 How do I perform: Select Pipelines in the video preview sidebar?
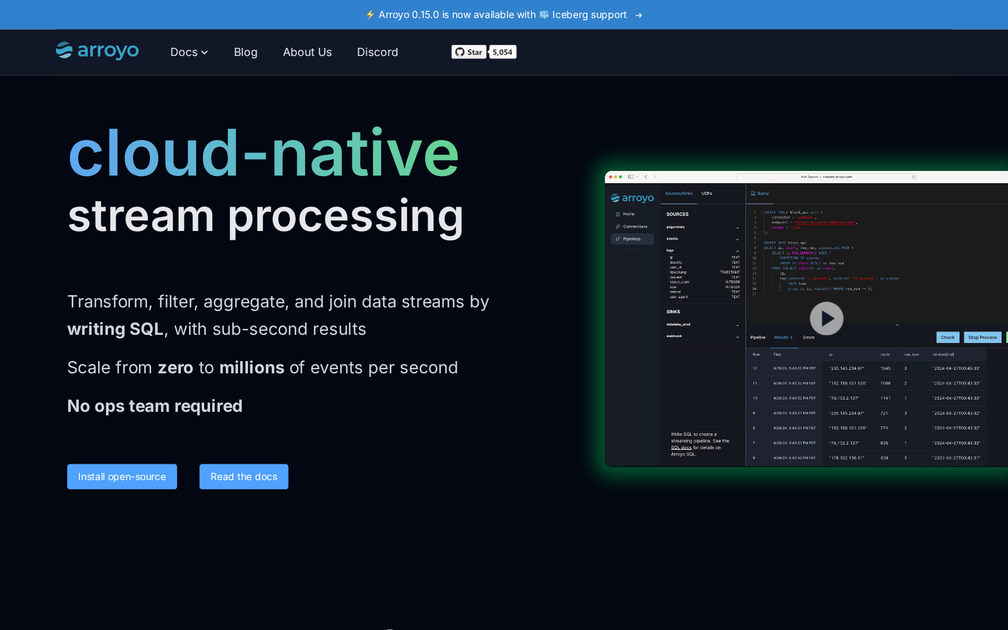[x=632, y=238]
